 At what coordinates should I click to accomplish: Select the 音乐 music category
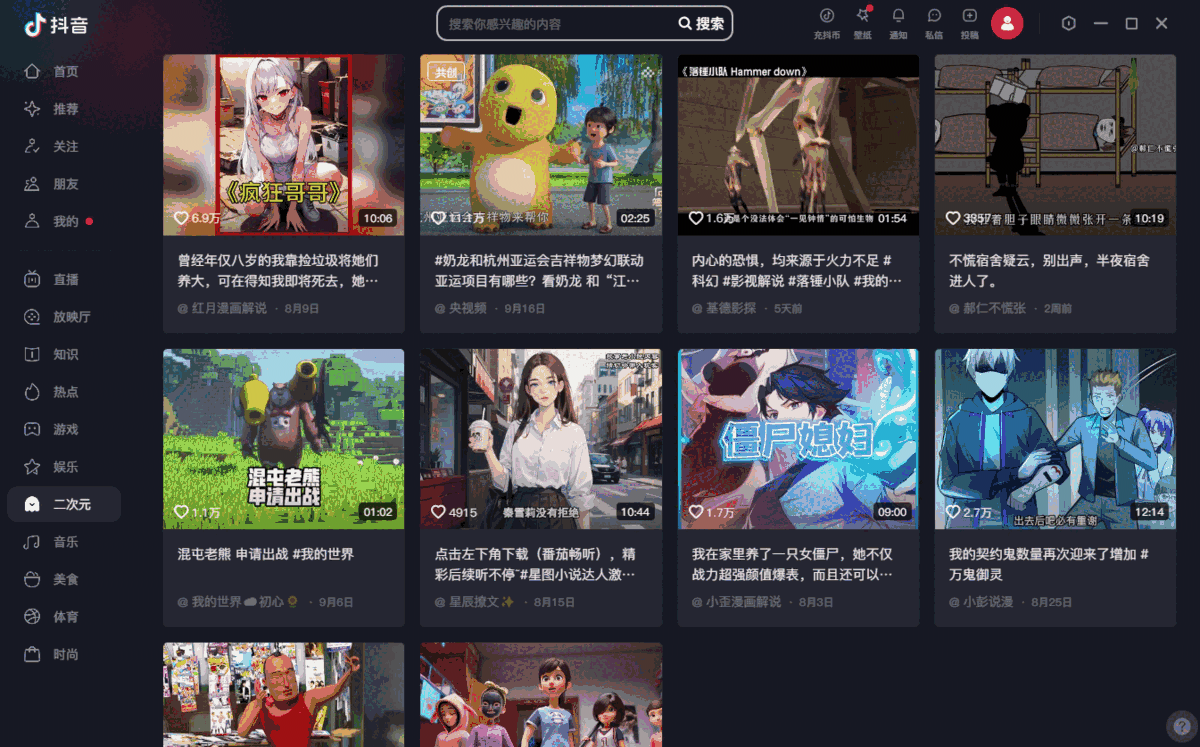point(62,541)
